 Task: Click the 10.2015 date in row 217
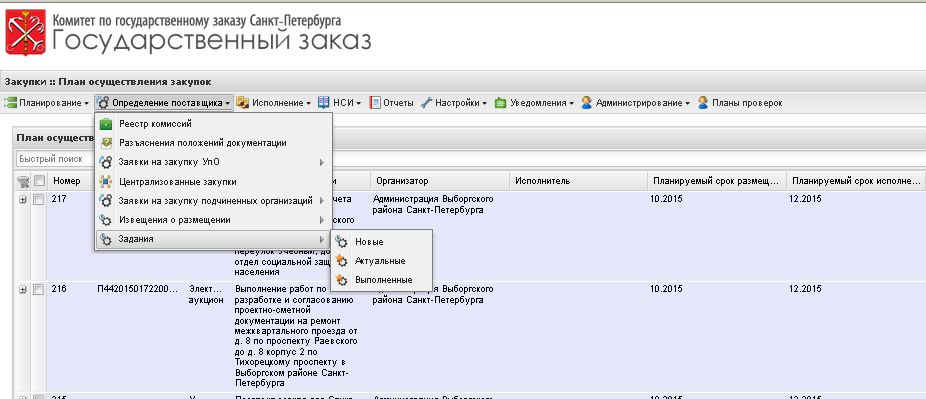point(666,200)
